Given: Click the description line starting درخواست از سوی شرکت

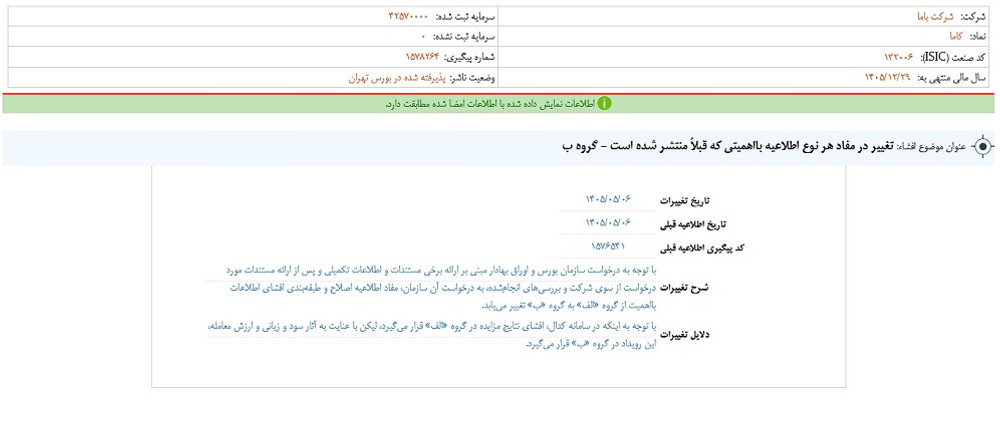Looking at the screenshot, I should coord(441,288).
